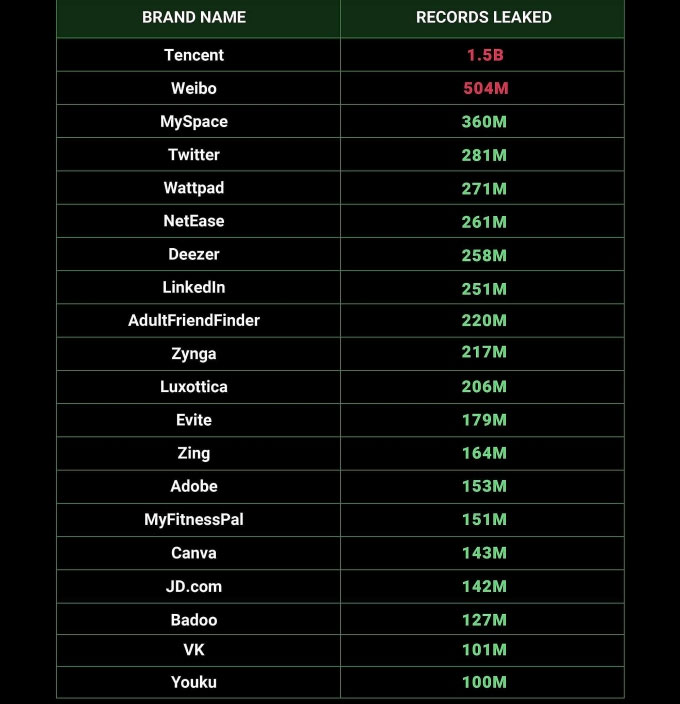The width and height of the screenshot is (680, 704).
Task: Click the JD.com brand name
Action: pyautogui.click(x=194, y=586)
